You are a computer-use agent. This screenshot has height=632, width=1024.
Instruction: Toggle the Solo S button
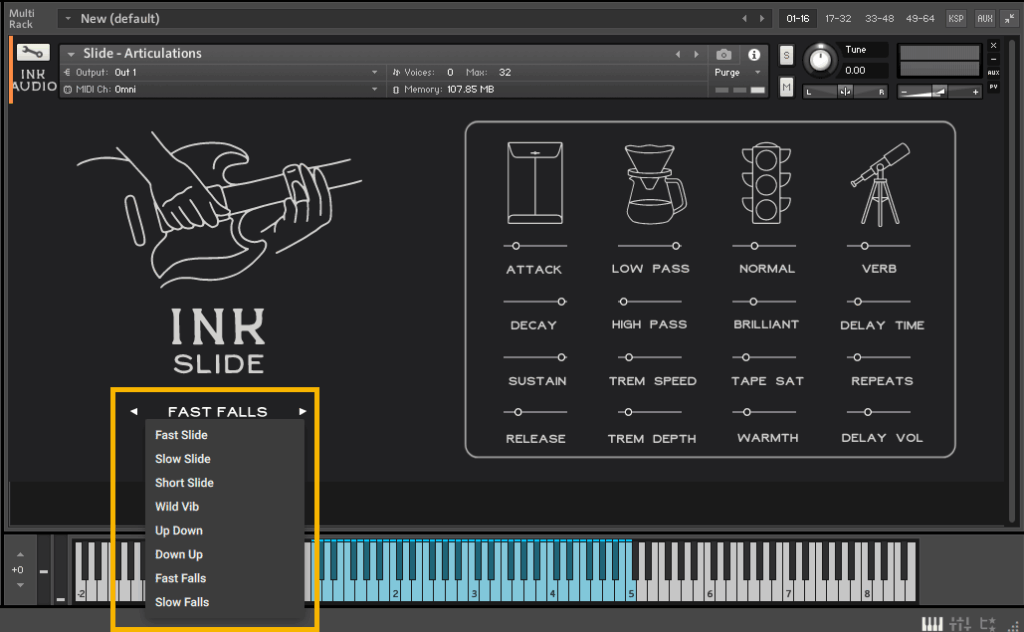pyautogui.click(x=786, y=54)
